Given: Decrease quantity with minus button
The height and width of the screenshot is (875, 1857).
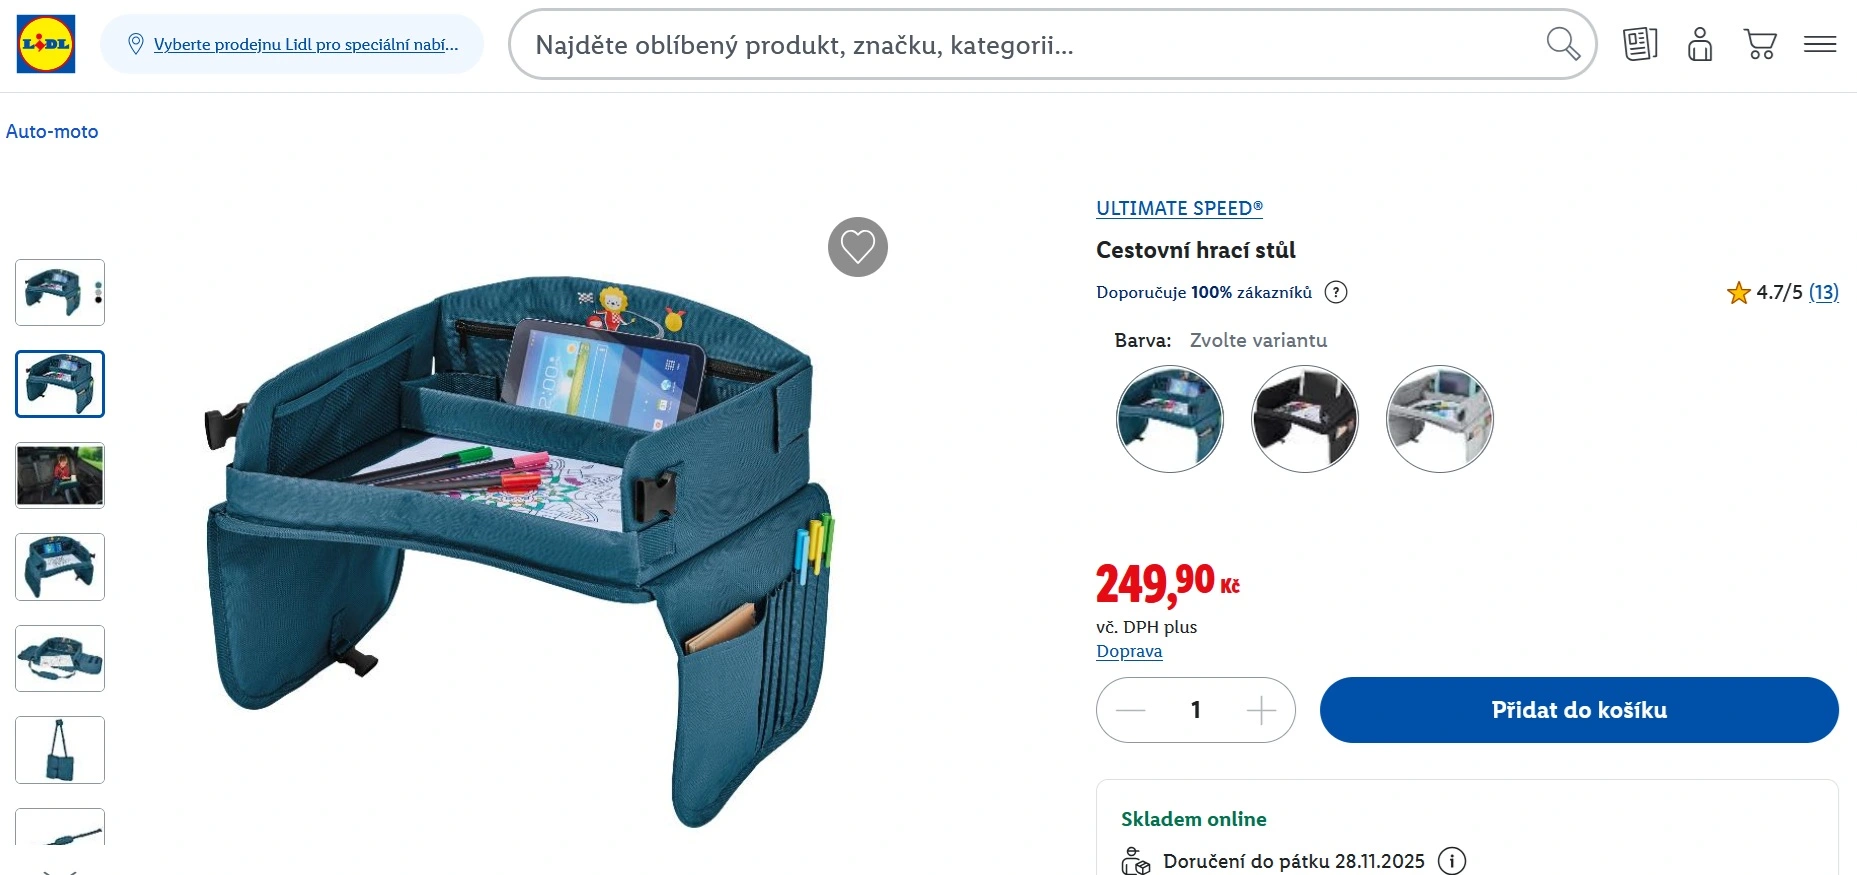Looking at the screenshot, I should [x=1130, y=710].
